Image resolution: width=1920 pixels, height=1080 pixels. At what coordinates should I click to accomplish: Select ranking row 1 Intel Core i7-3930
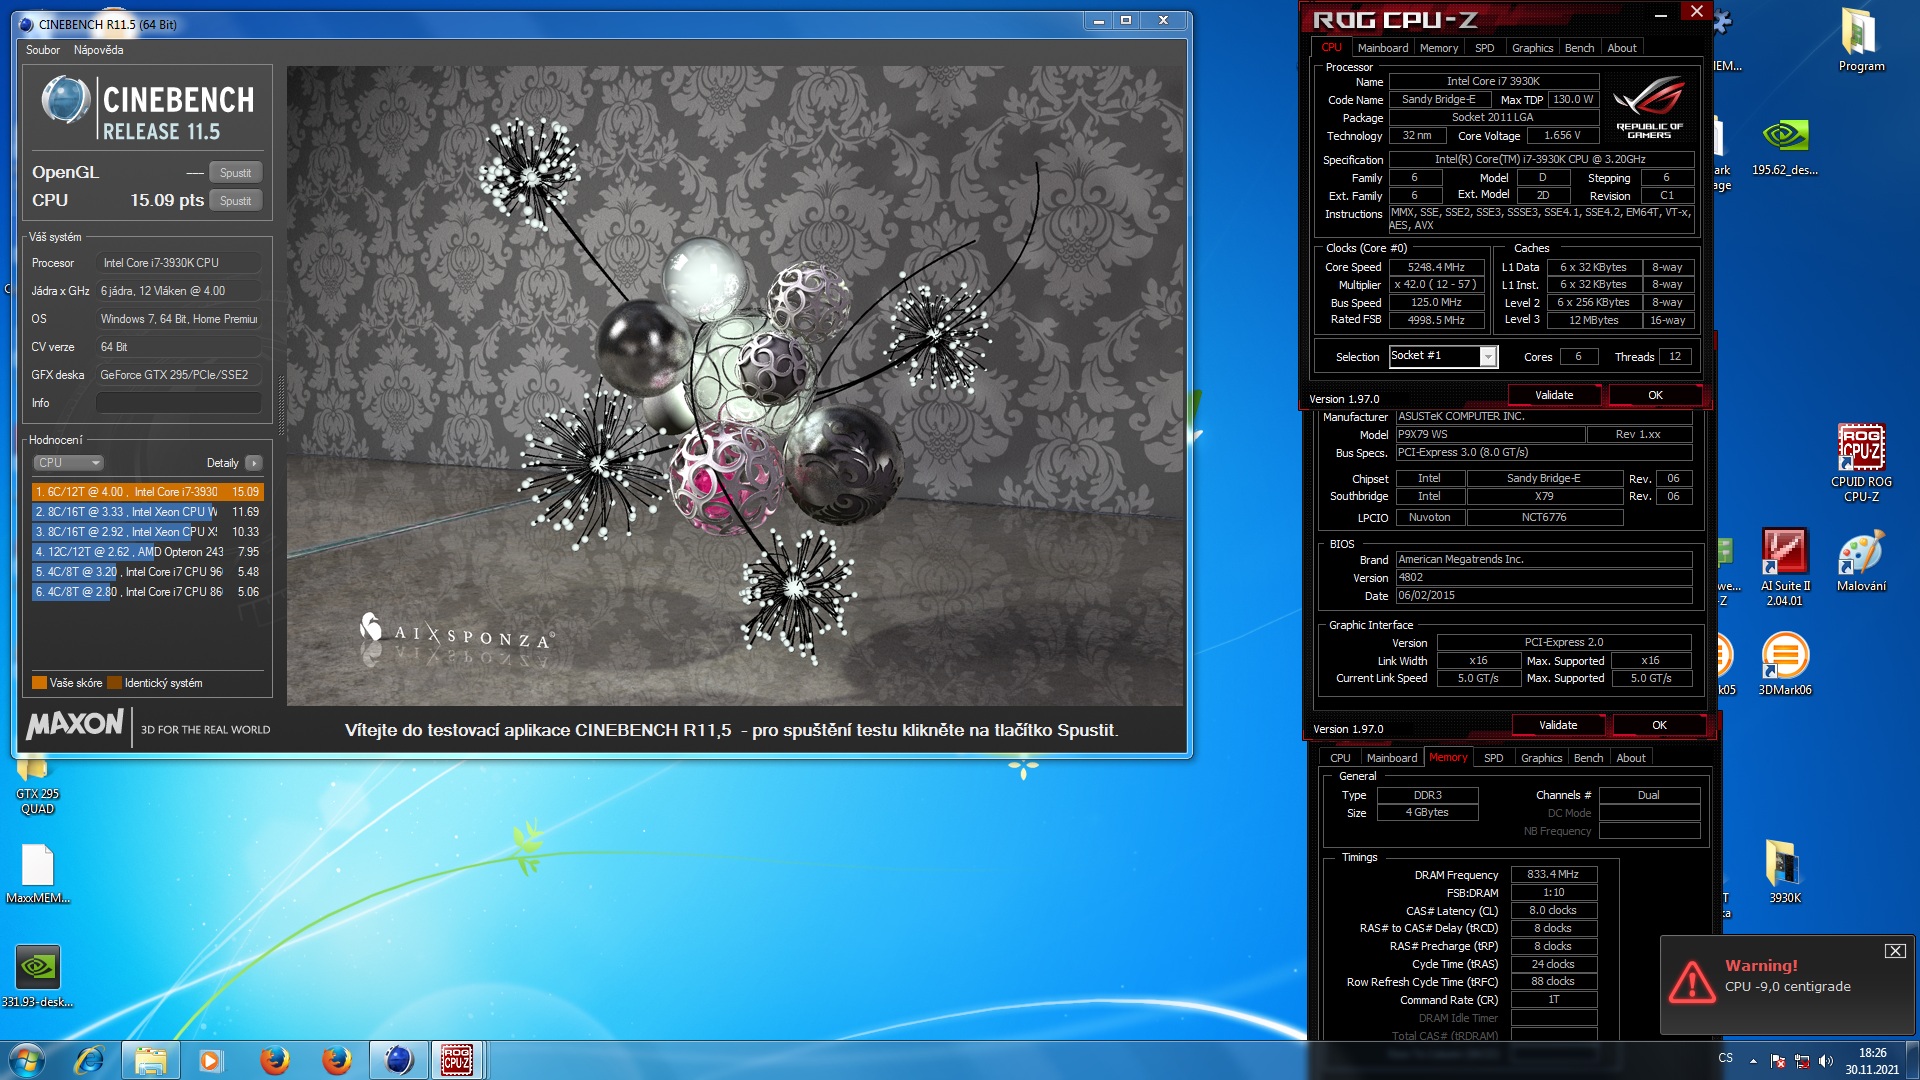(x=147, y=492)
